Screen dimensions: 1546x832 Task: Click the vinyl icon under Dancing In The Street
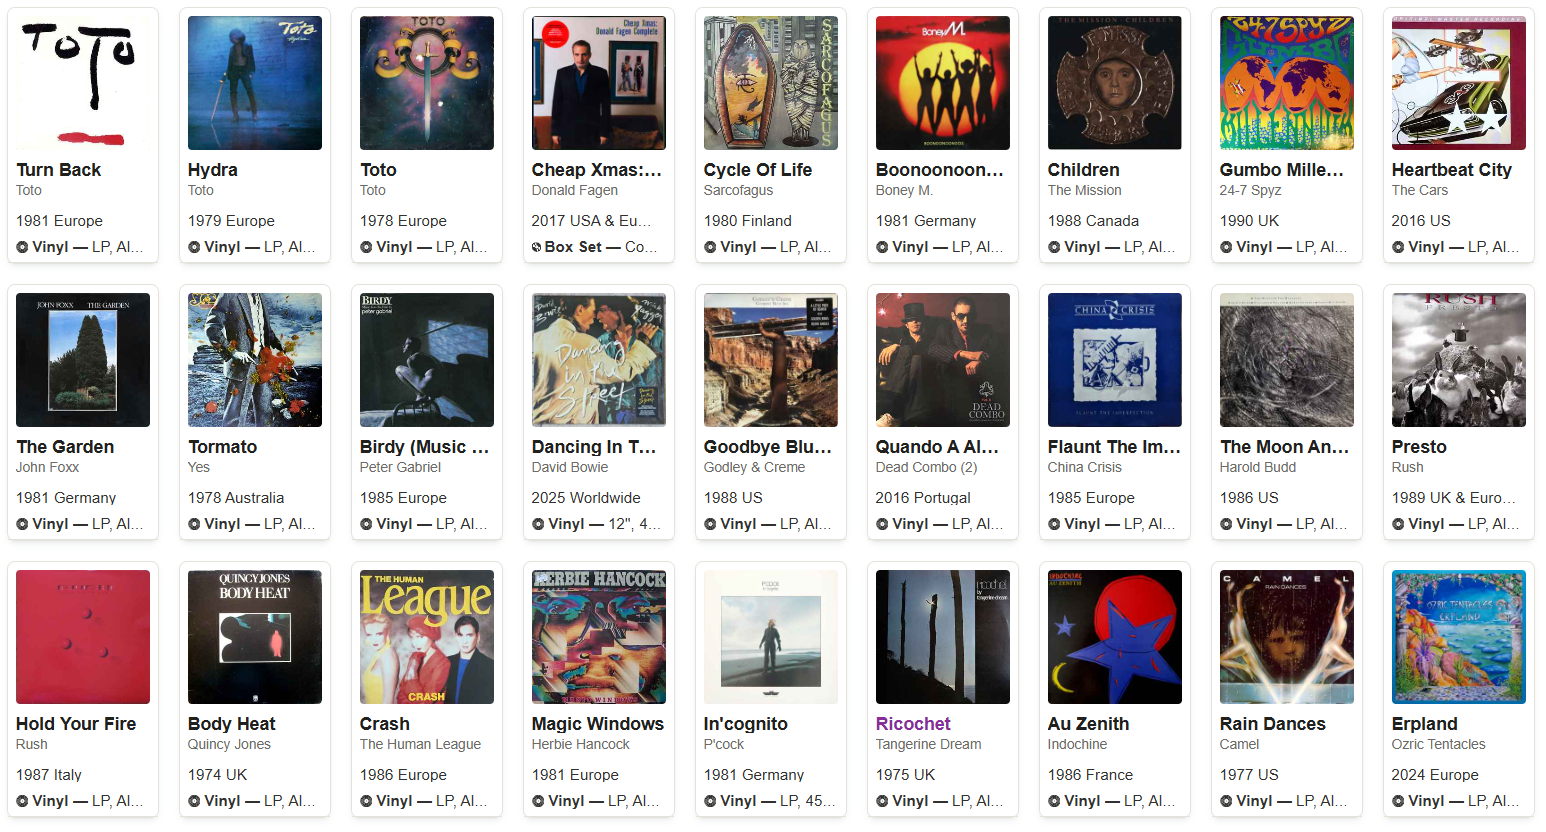[x=538, y=524]
